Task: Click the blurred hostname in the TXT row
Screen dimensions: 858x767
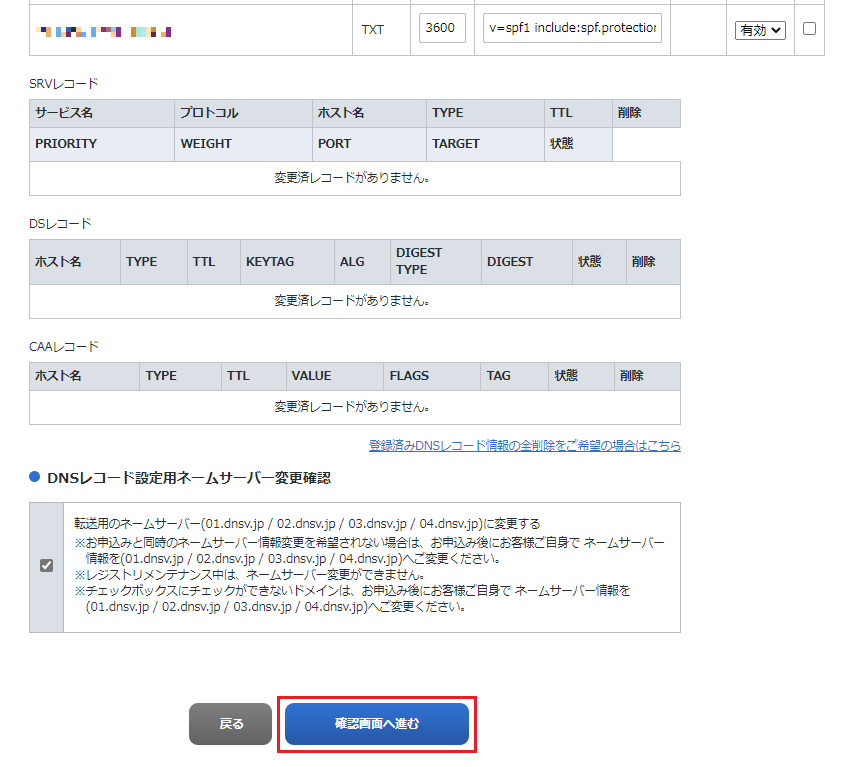Action: pyautogui.click(x=103, y=31)
